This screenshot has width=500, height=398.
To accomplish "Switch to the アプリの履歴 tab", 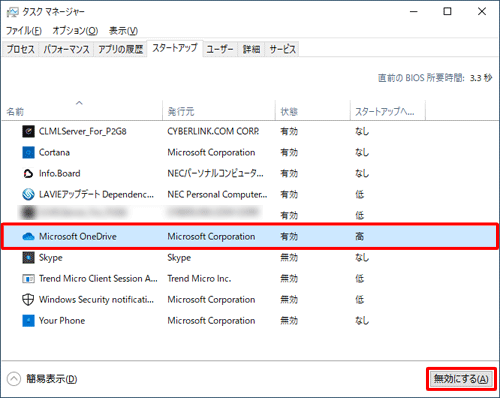I will tap(120, 49).
